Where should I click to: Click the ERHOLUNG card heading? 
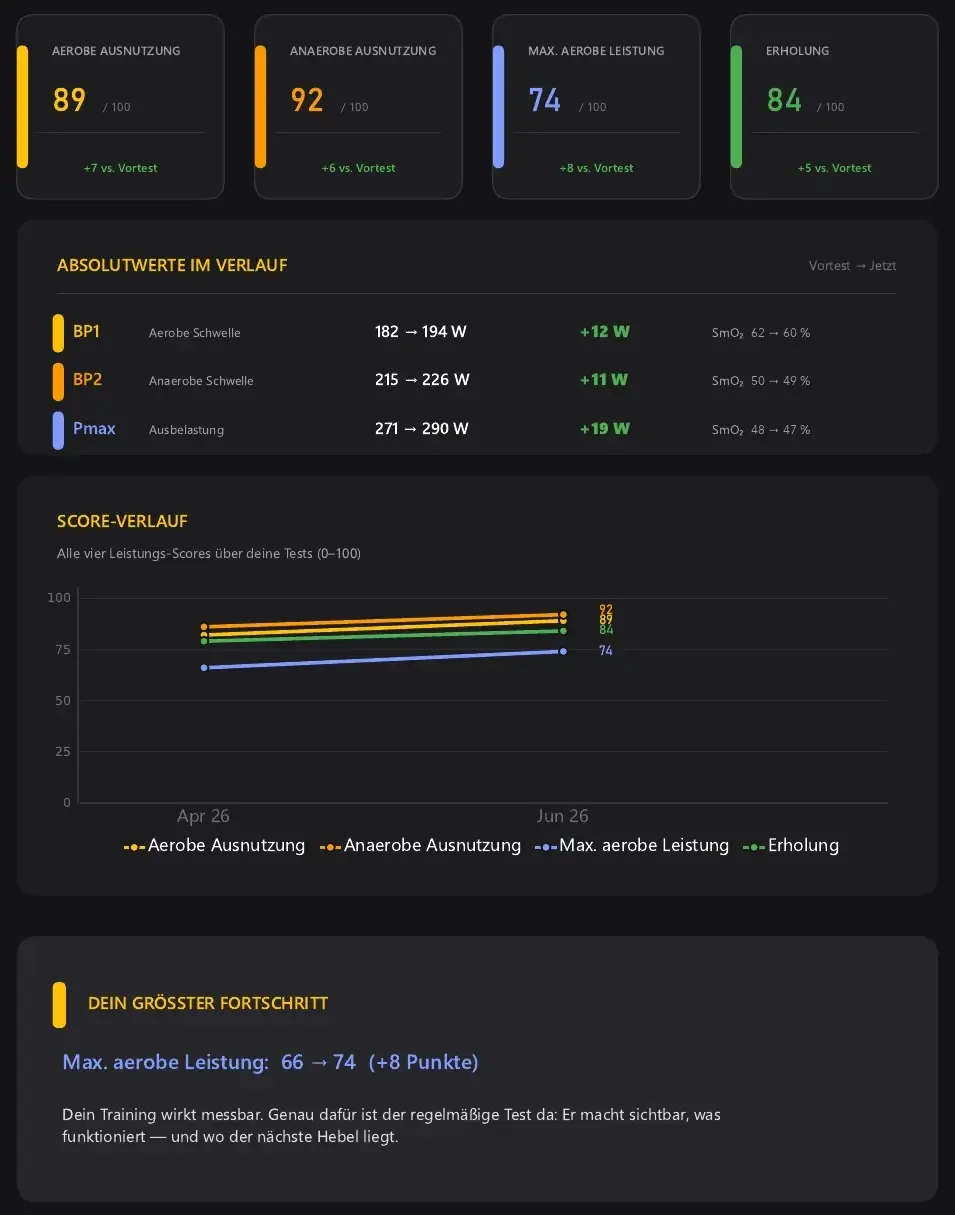point(797,51)
